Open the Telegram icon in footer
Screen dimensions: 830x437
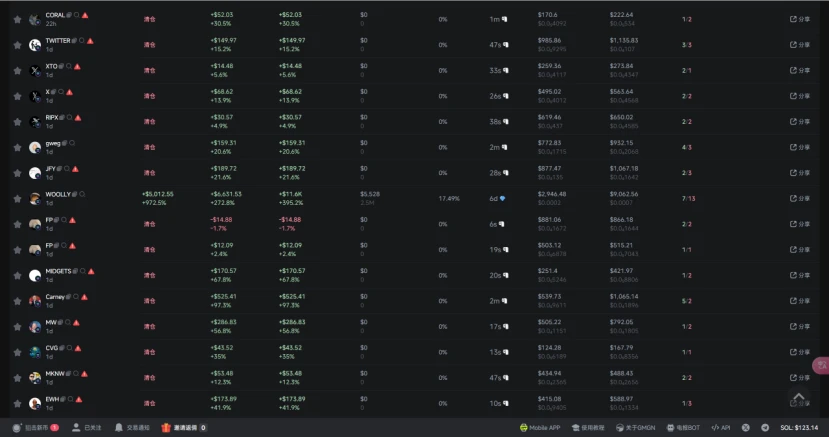click(765, 427)
